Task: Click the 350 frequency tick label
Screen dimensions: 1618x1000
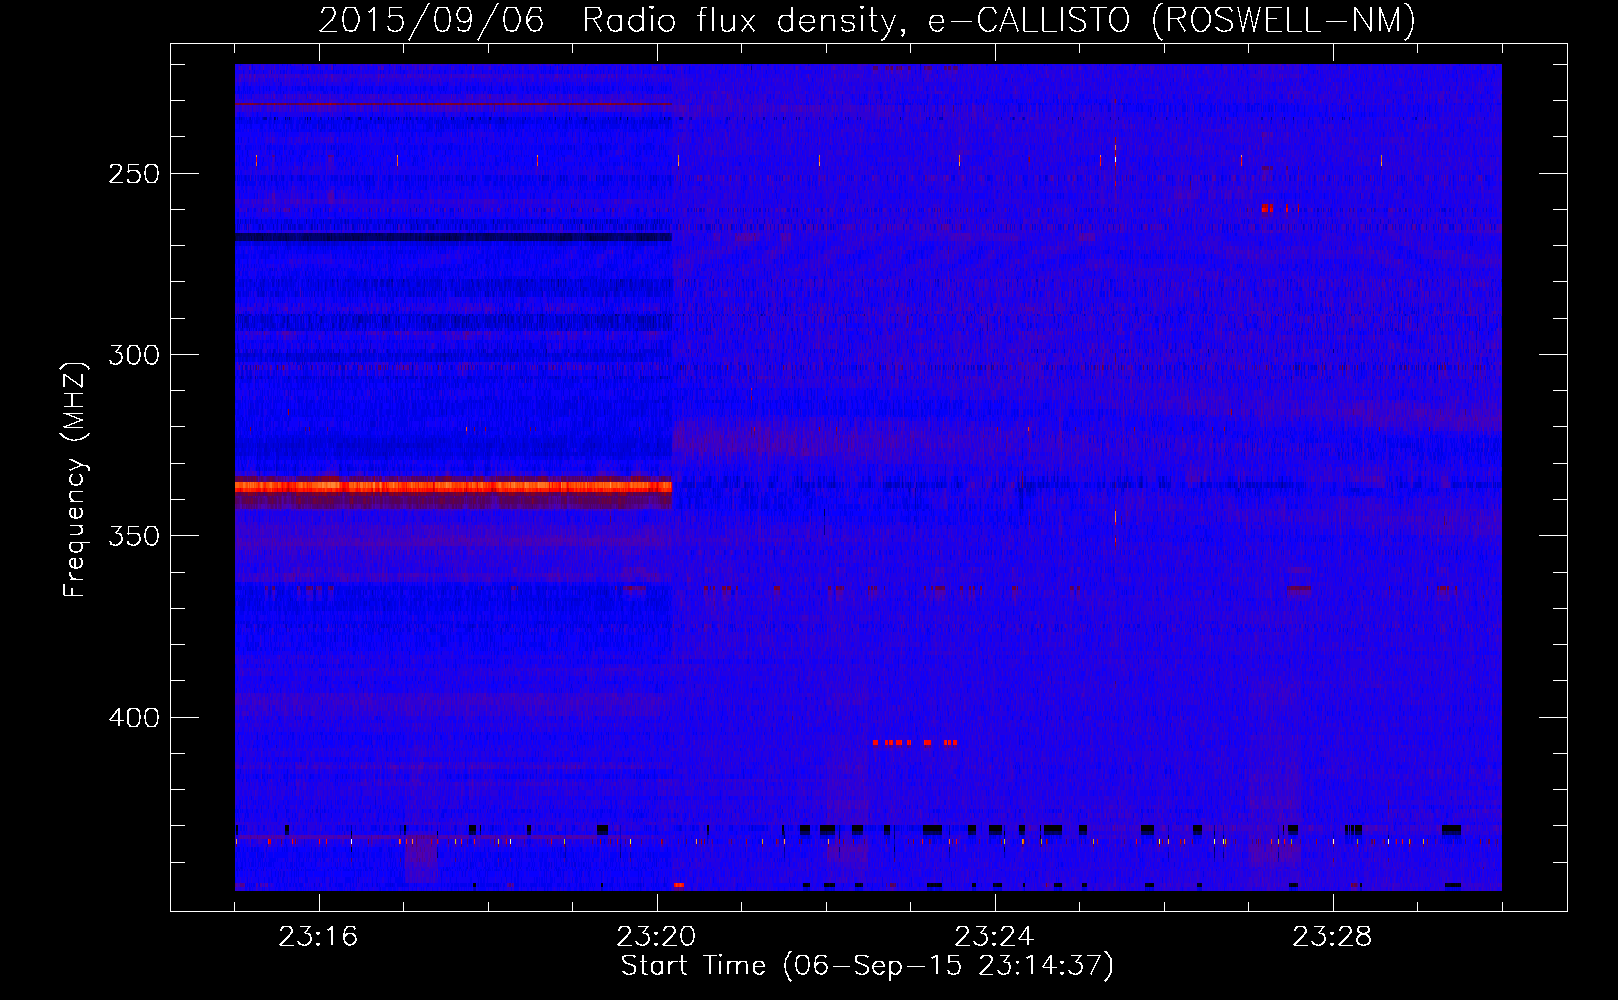Action: click(134, 537)
